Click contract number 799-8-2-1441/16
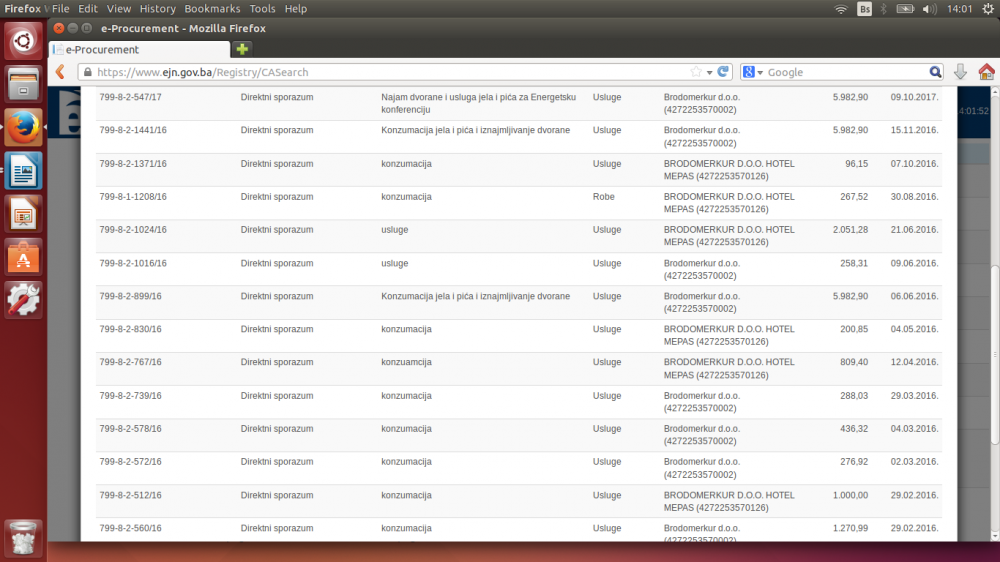The width and height of the screenshot is (1000, 562). pyautogui.click(x=133, y=130)
